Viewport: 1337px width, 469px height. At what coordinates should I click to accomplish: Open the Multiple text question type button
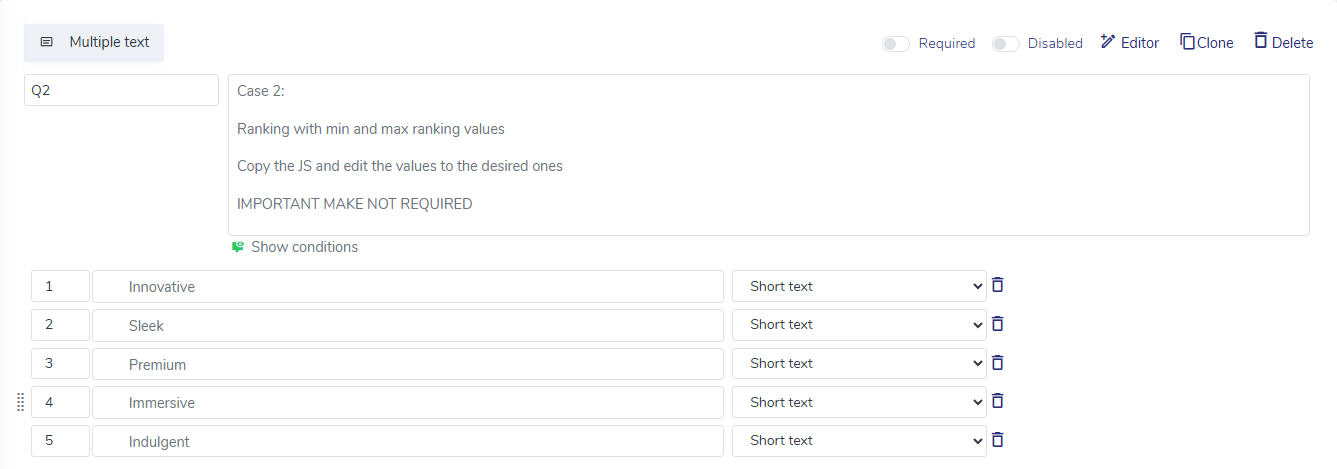(x=94, y=42)
